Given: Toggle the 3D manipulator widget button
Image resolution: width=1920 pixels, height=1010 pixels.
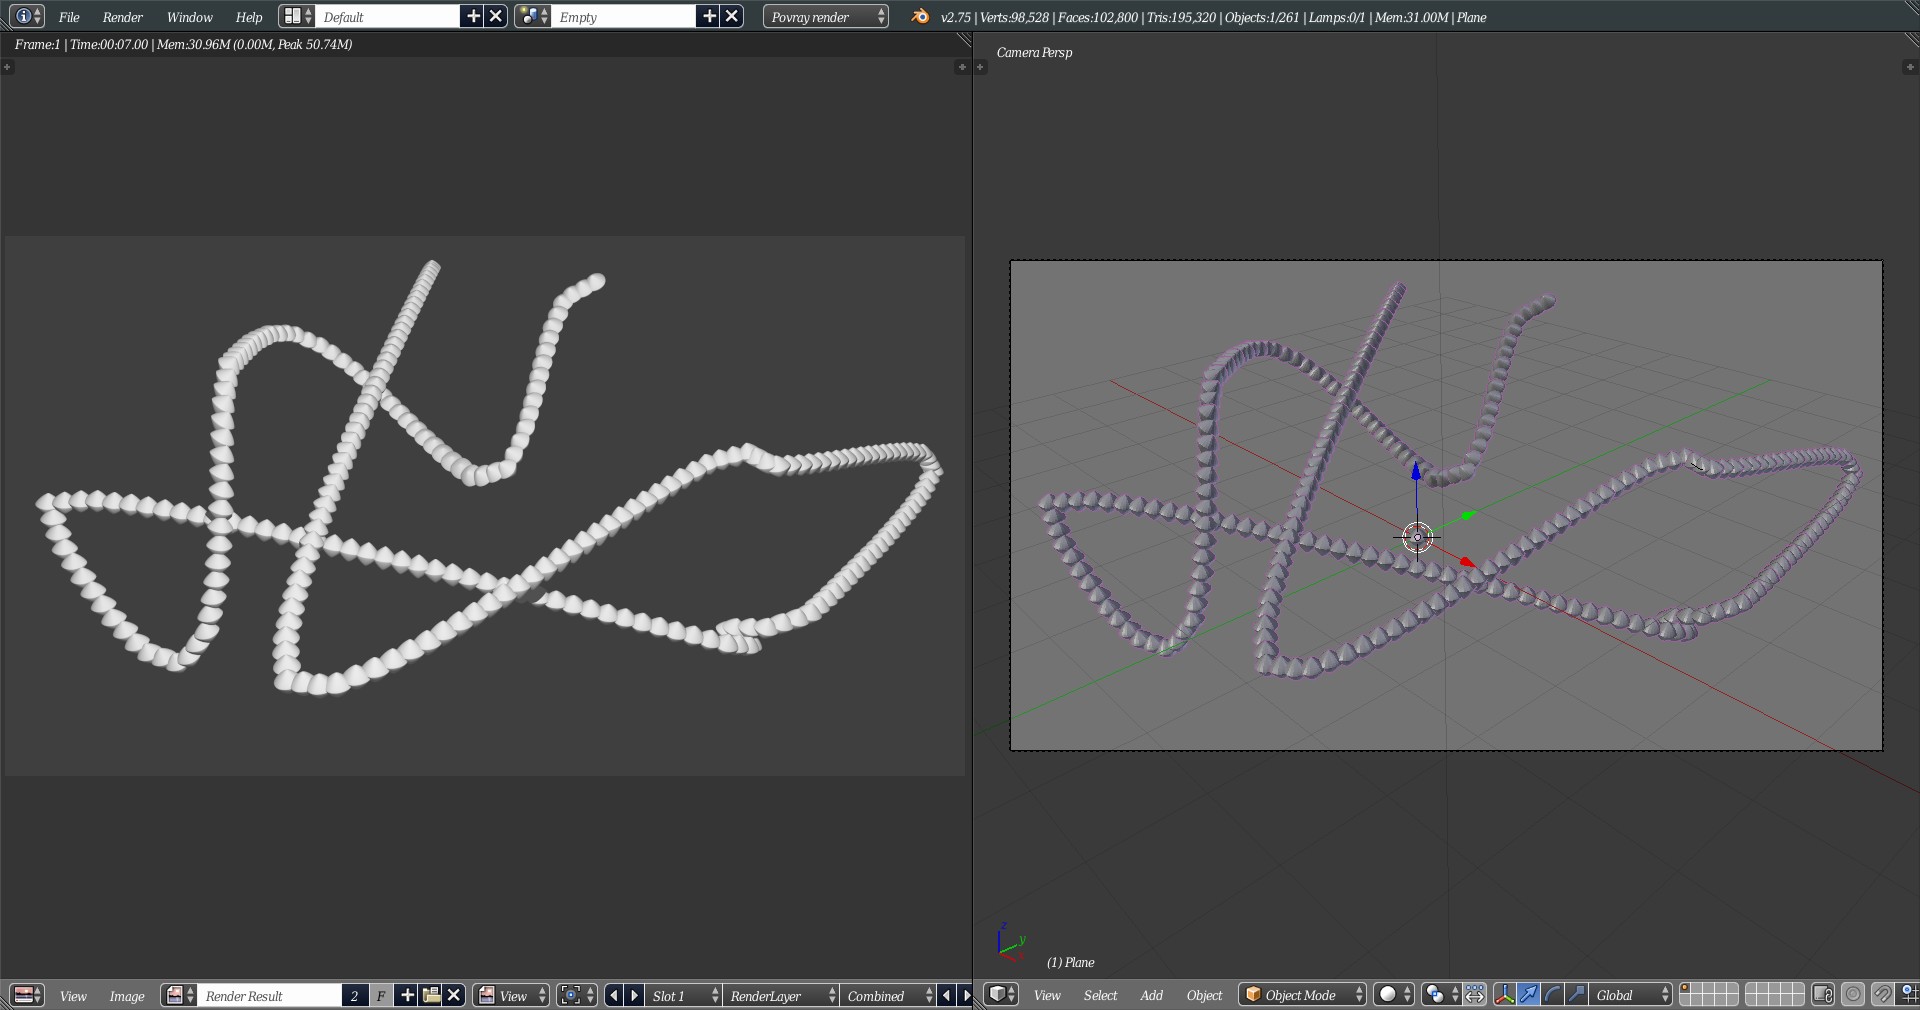Looking at the screenshot, I should click(1503, 995).
